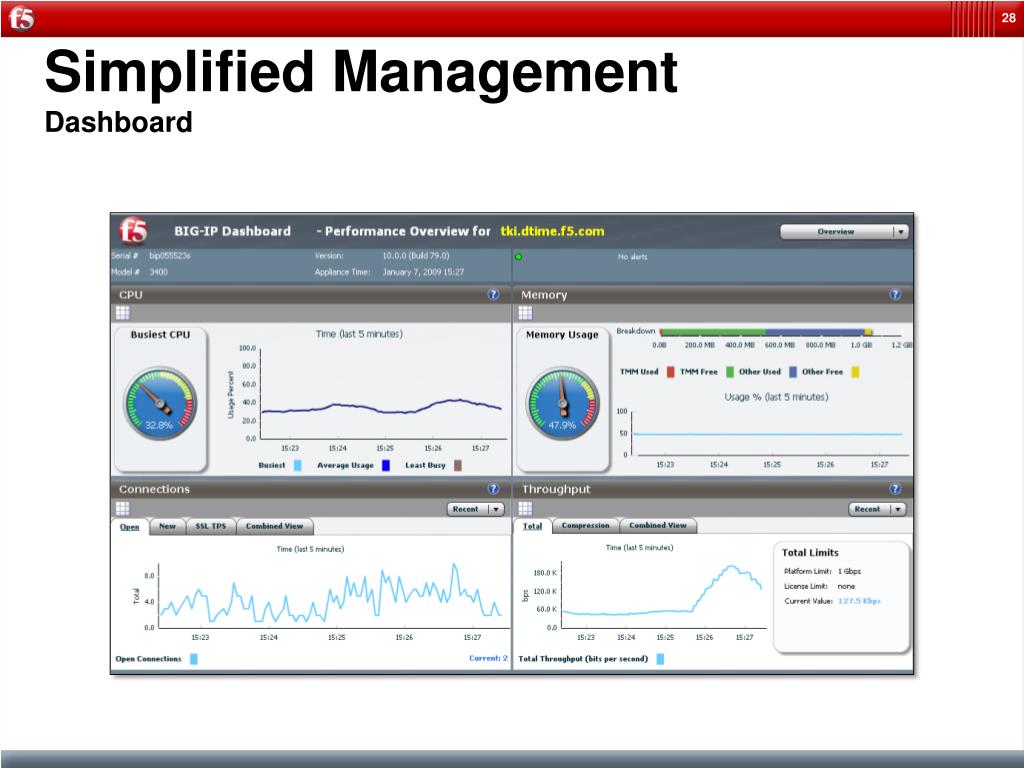
Task: Click the green alert status indicator
Action: pyautogui.click(x=519, y=257)
